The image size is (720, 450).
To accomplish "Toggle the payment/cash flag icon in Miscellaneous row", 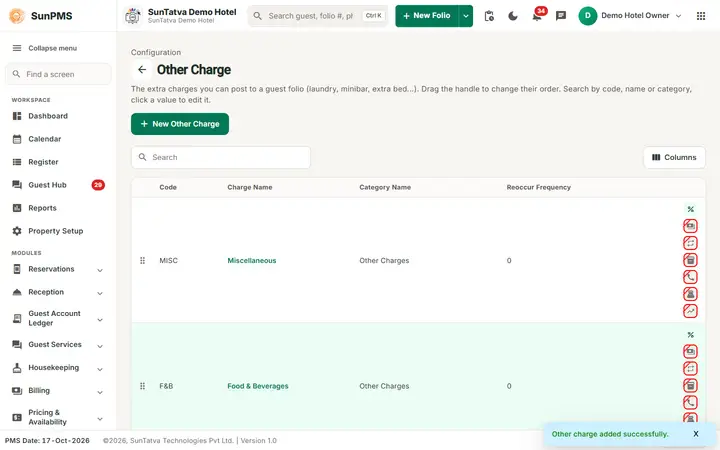I will [690, 226].
